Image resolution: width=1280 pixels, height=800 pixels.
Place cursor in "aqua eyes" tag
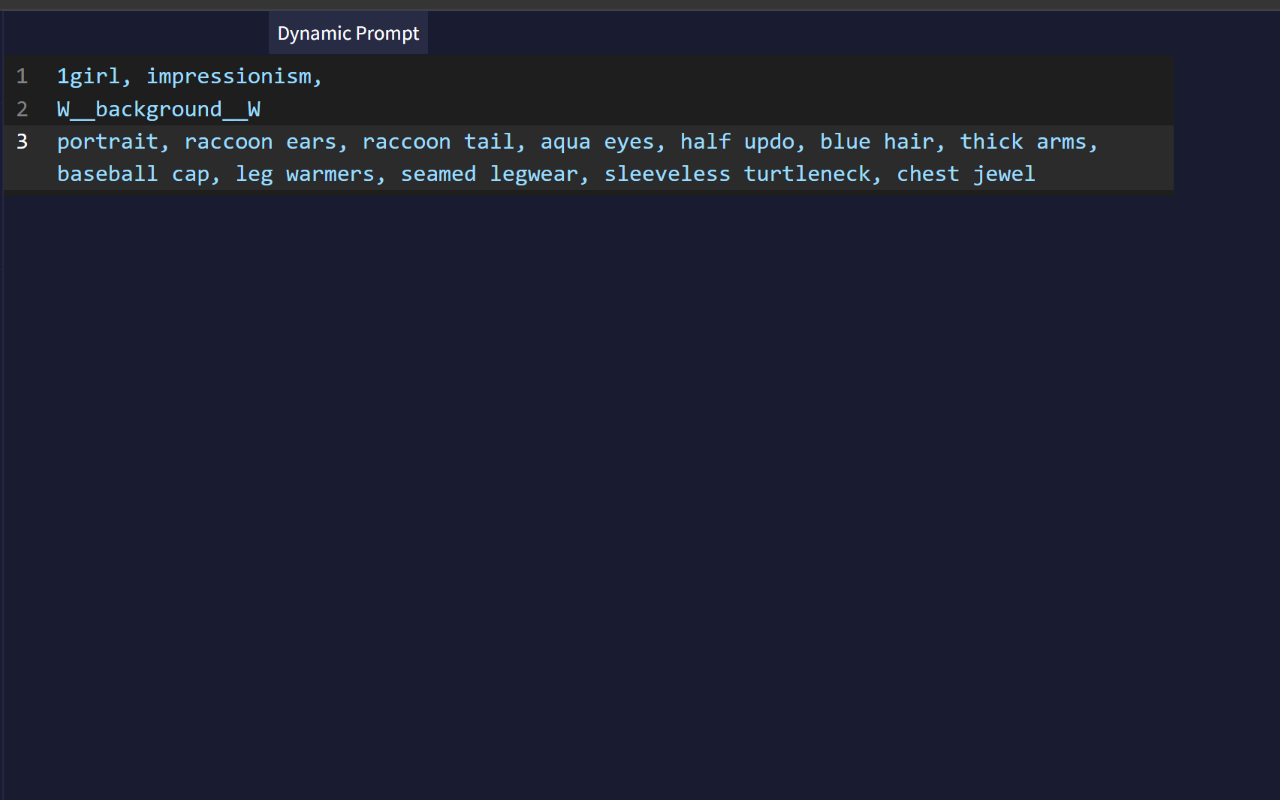[597, 141]
